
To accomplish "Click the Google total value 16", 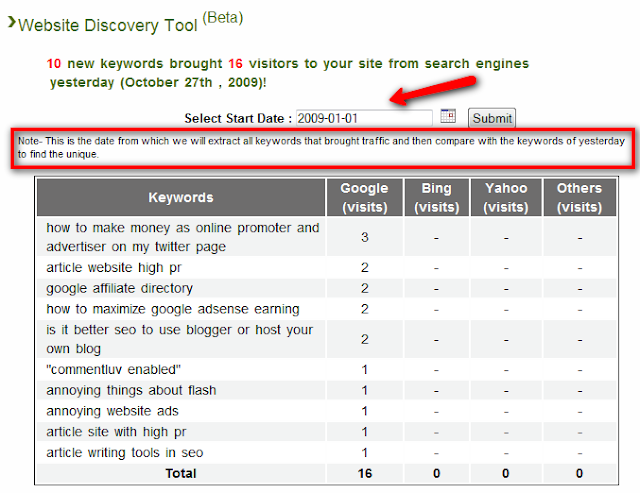I will click(x=364, y=473).
